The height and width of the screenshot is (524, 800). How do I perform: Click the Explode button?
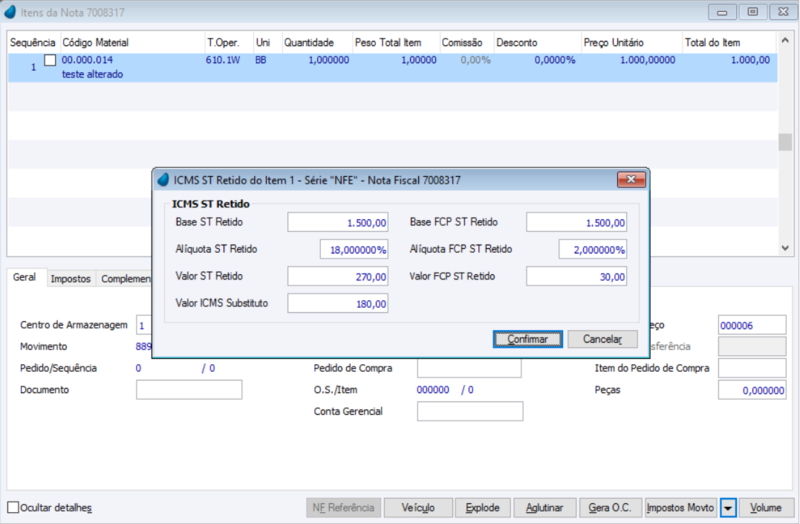pyautogui.click(x=483, y=508)
